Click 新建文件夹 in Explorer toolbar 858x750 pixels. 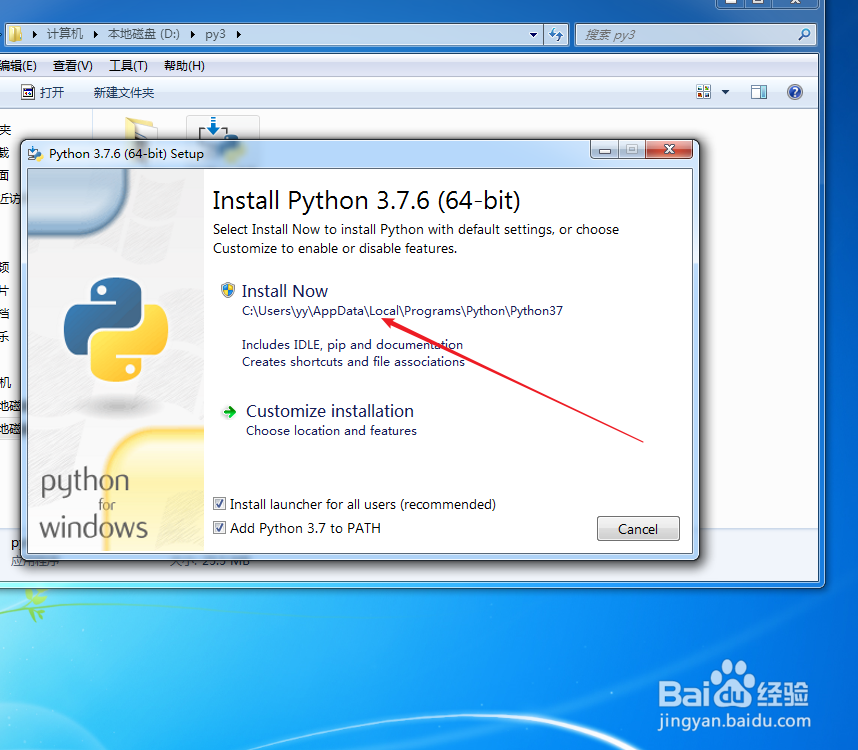[x=124, y=92]
